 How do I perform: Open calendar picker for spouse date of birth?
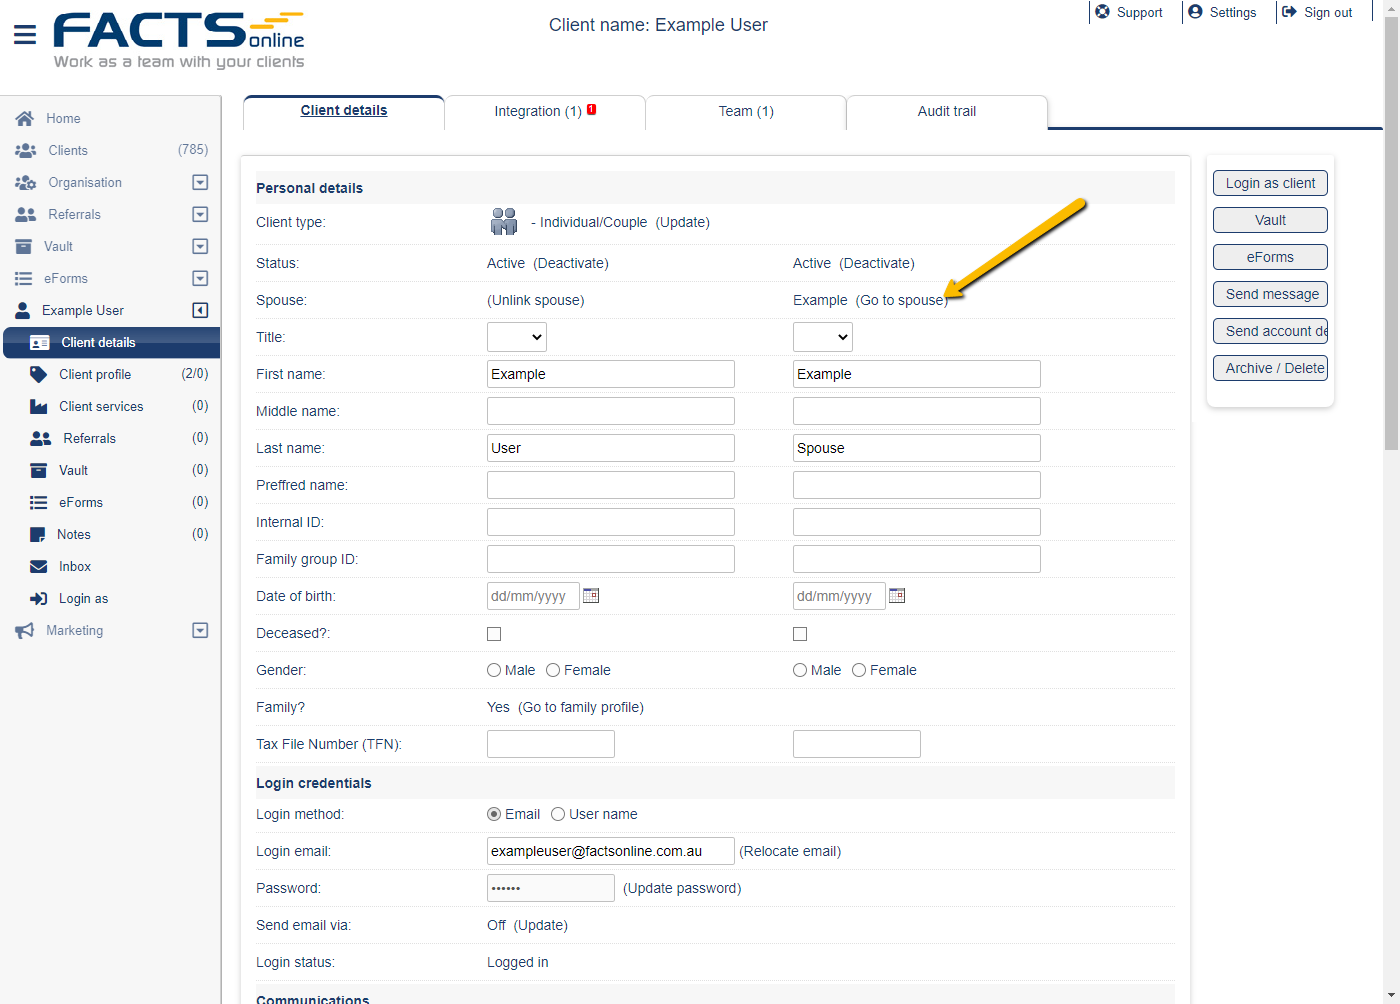coord(897,596)
